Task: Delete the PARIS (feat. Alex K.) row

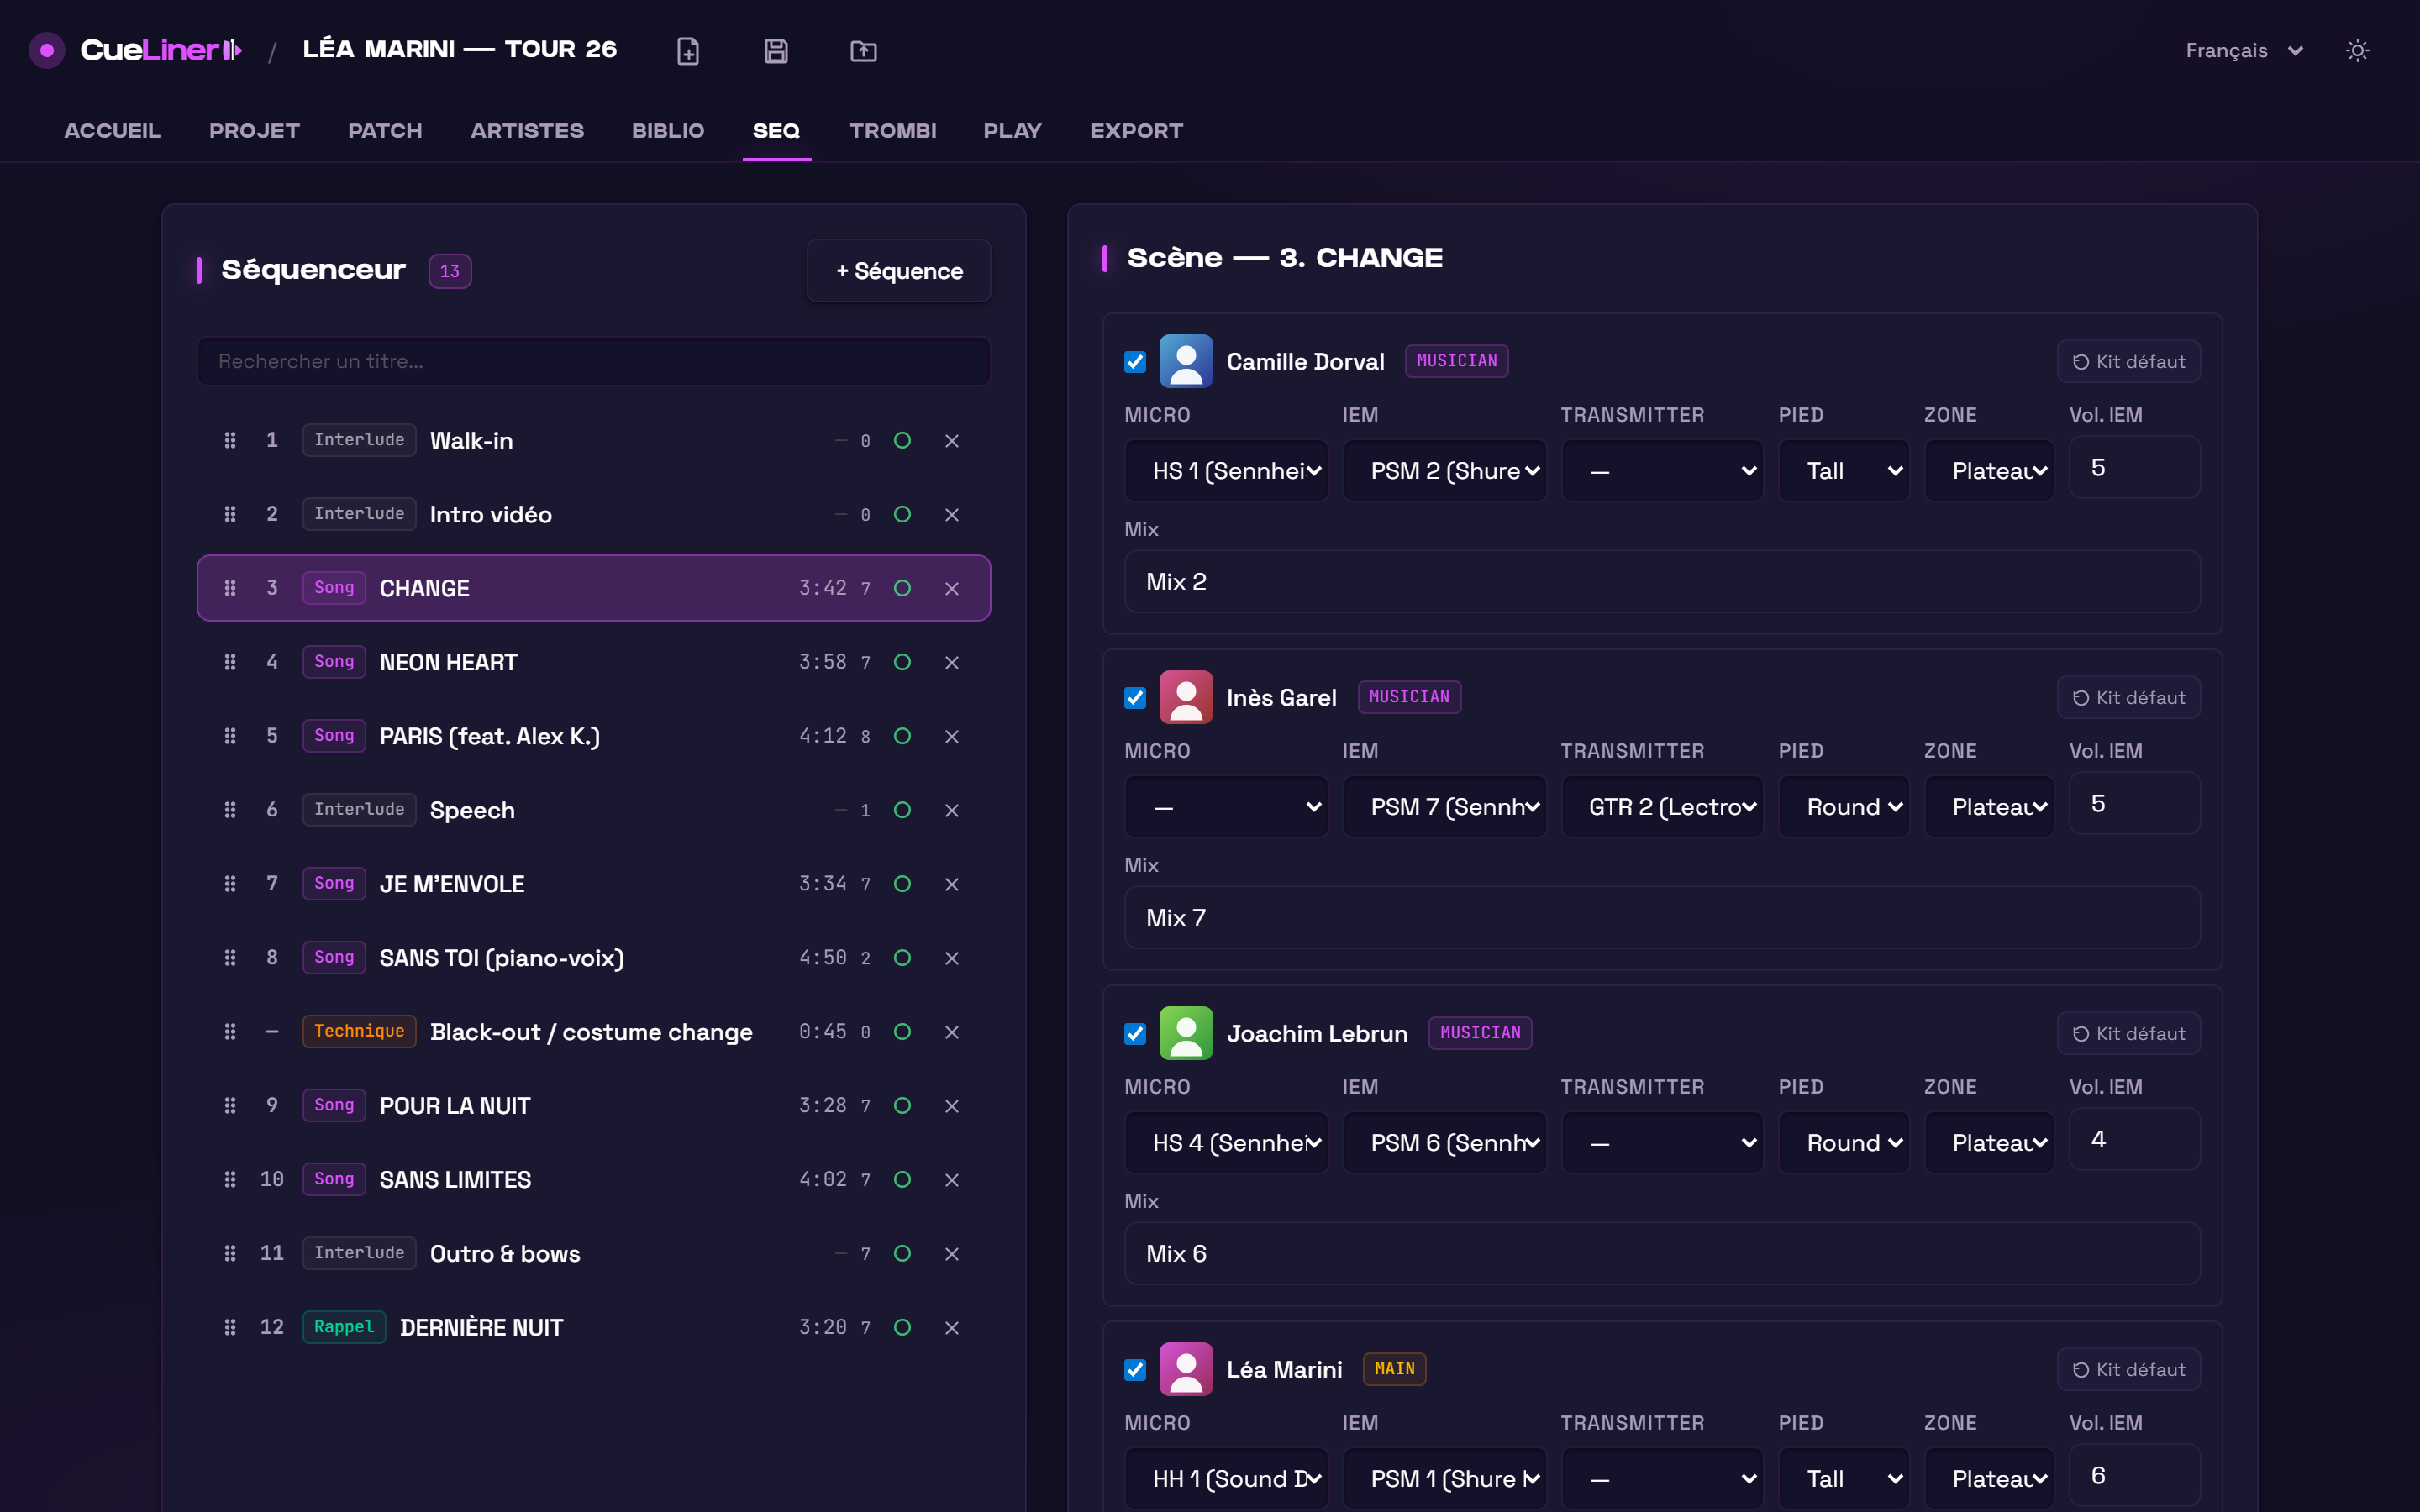Action: [952, 737]
